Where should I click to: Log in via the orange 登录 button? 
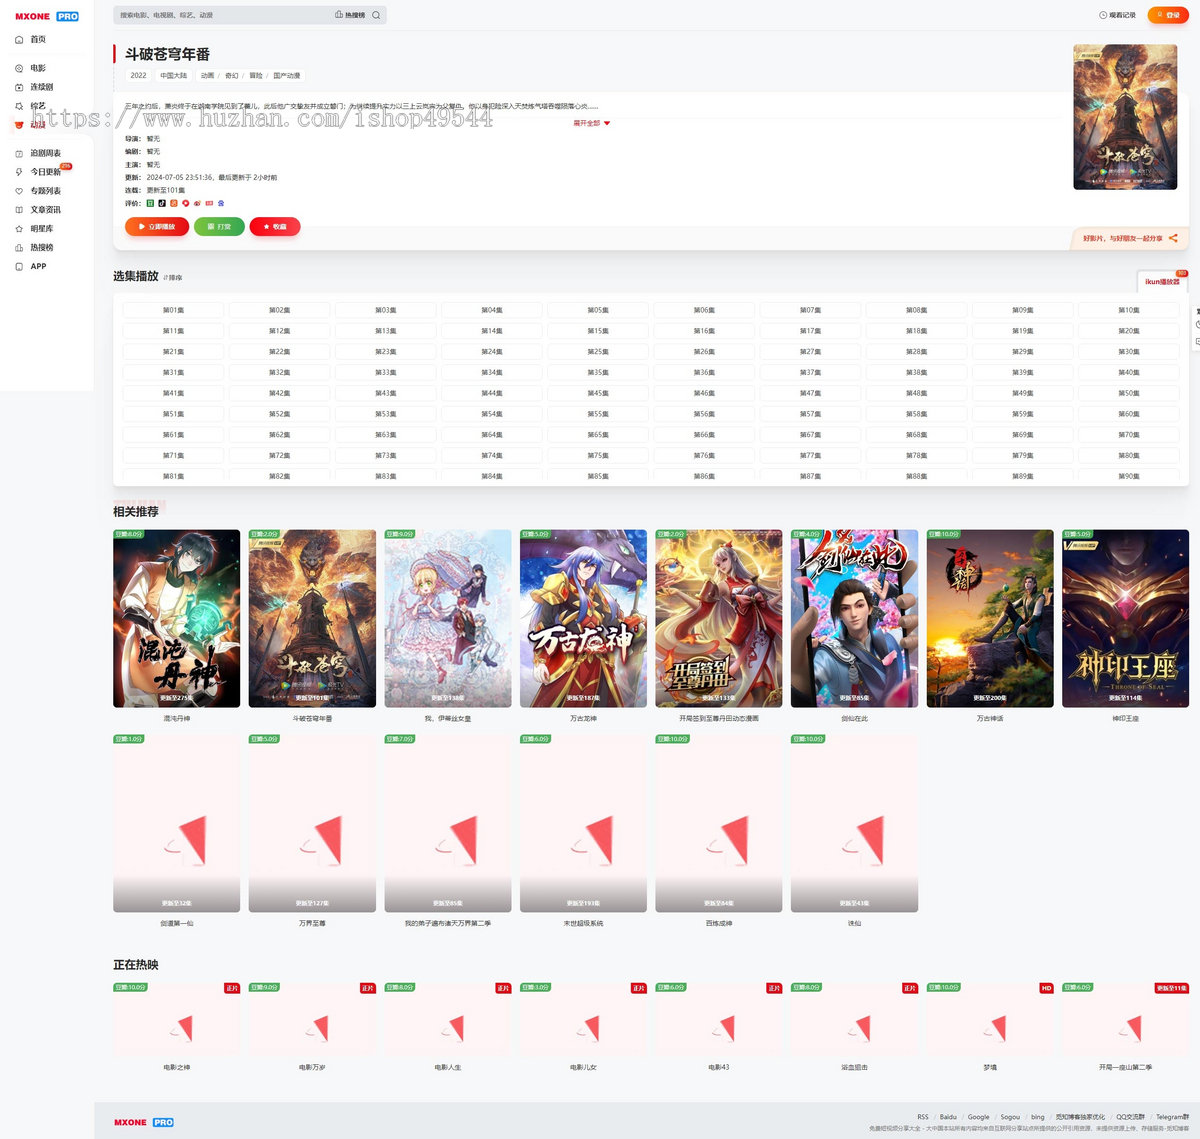1168,15
